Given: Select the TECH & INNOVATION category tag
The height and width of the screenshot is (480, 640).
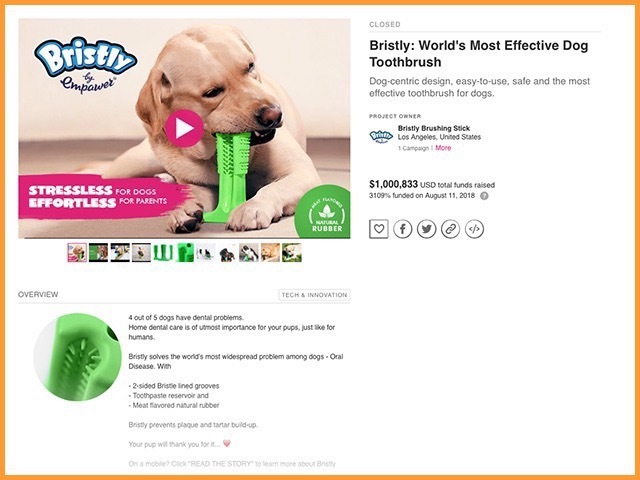Looking at the screenshot, I should click(314, 295).
